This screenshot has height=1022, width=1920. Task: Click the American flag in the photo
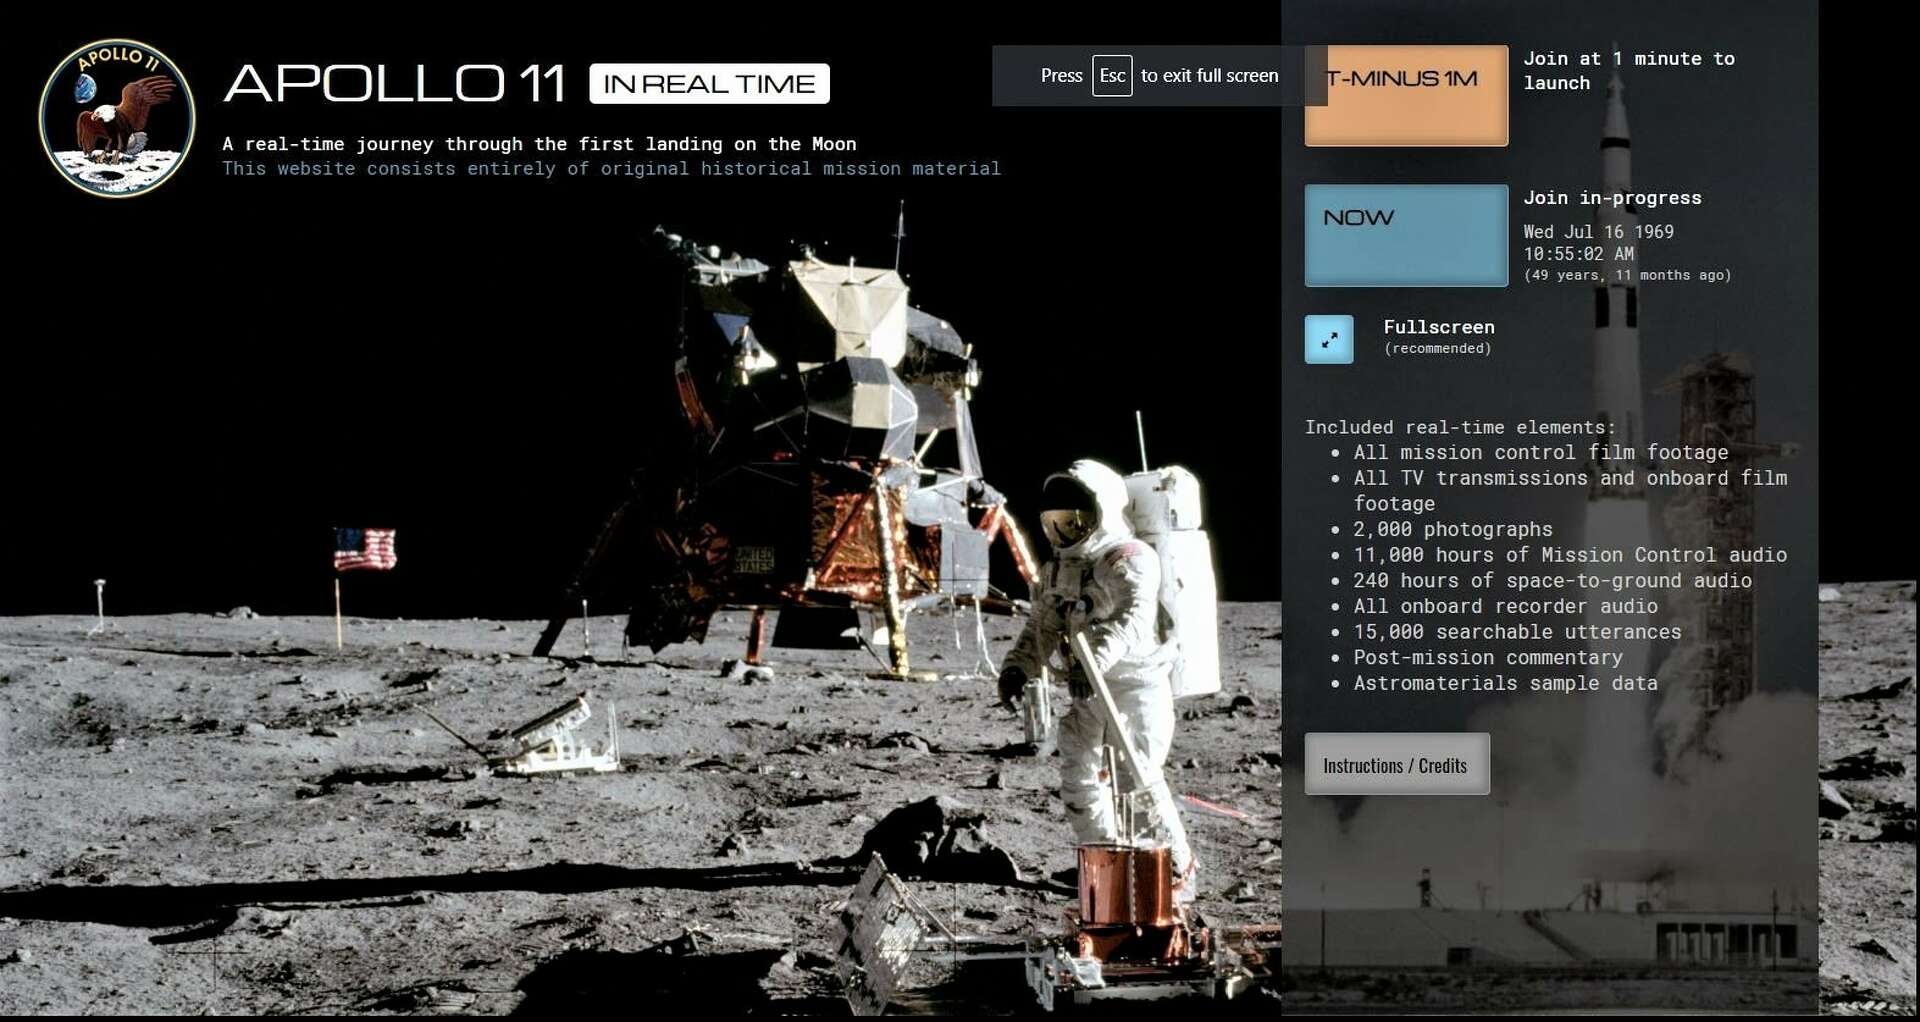tap(365, 549)
